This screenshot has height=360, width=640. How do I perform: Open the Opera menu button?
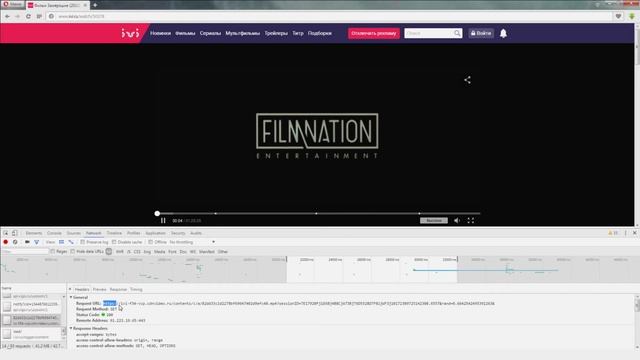pos(12,4)
